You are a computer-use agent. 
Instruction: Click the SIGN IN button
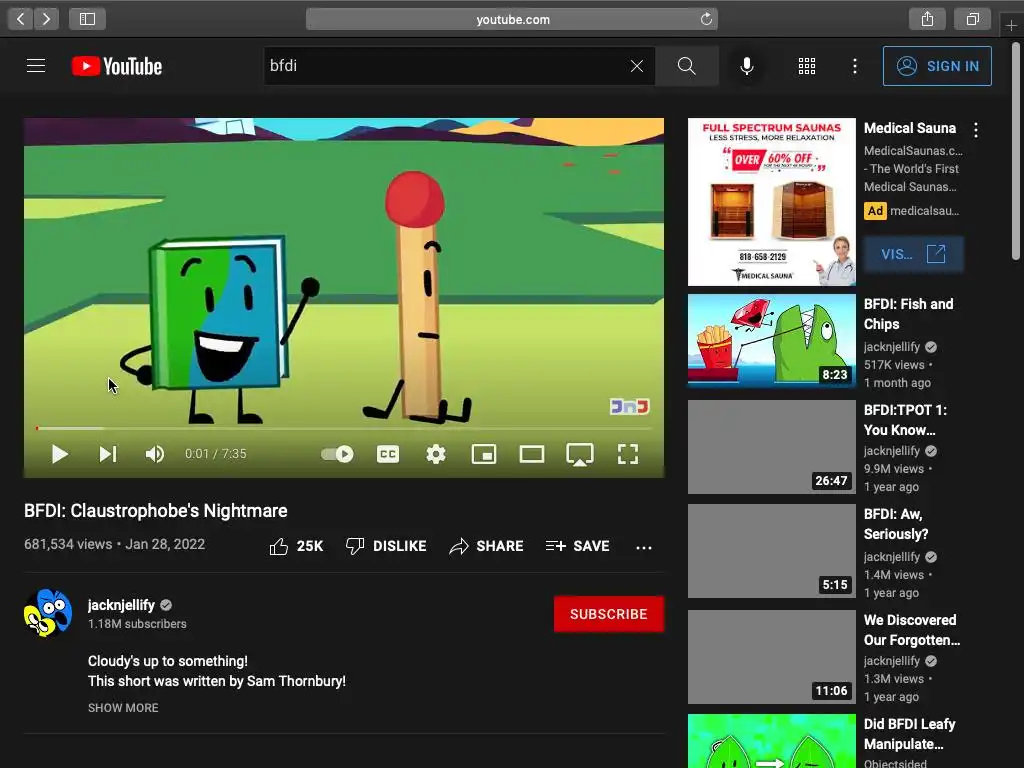click(937, 66)
